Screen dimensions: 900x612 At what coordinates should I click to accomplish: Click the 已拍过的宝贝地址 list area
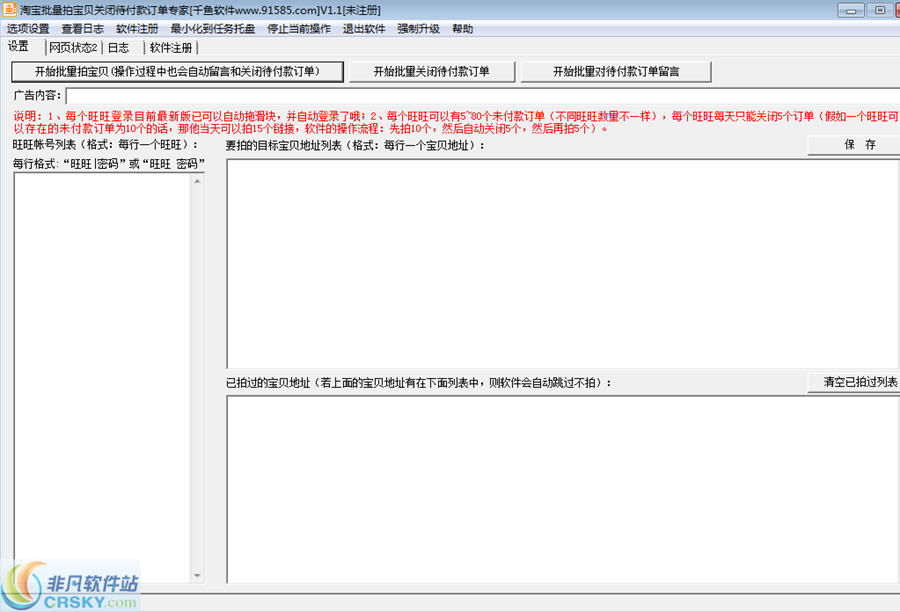click(x=563, y=490)
